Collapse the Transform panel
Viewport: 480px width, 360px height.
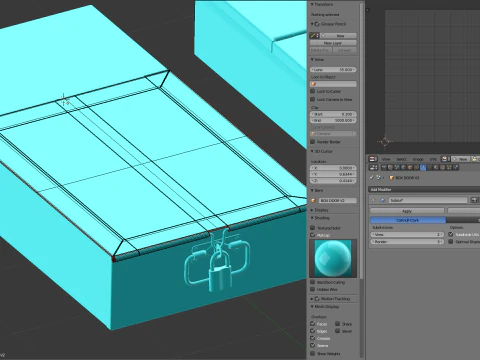(x=312, y=4)
